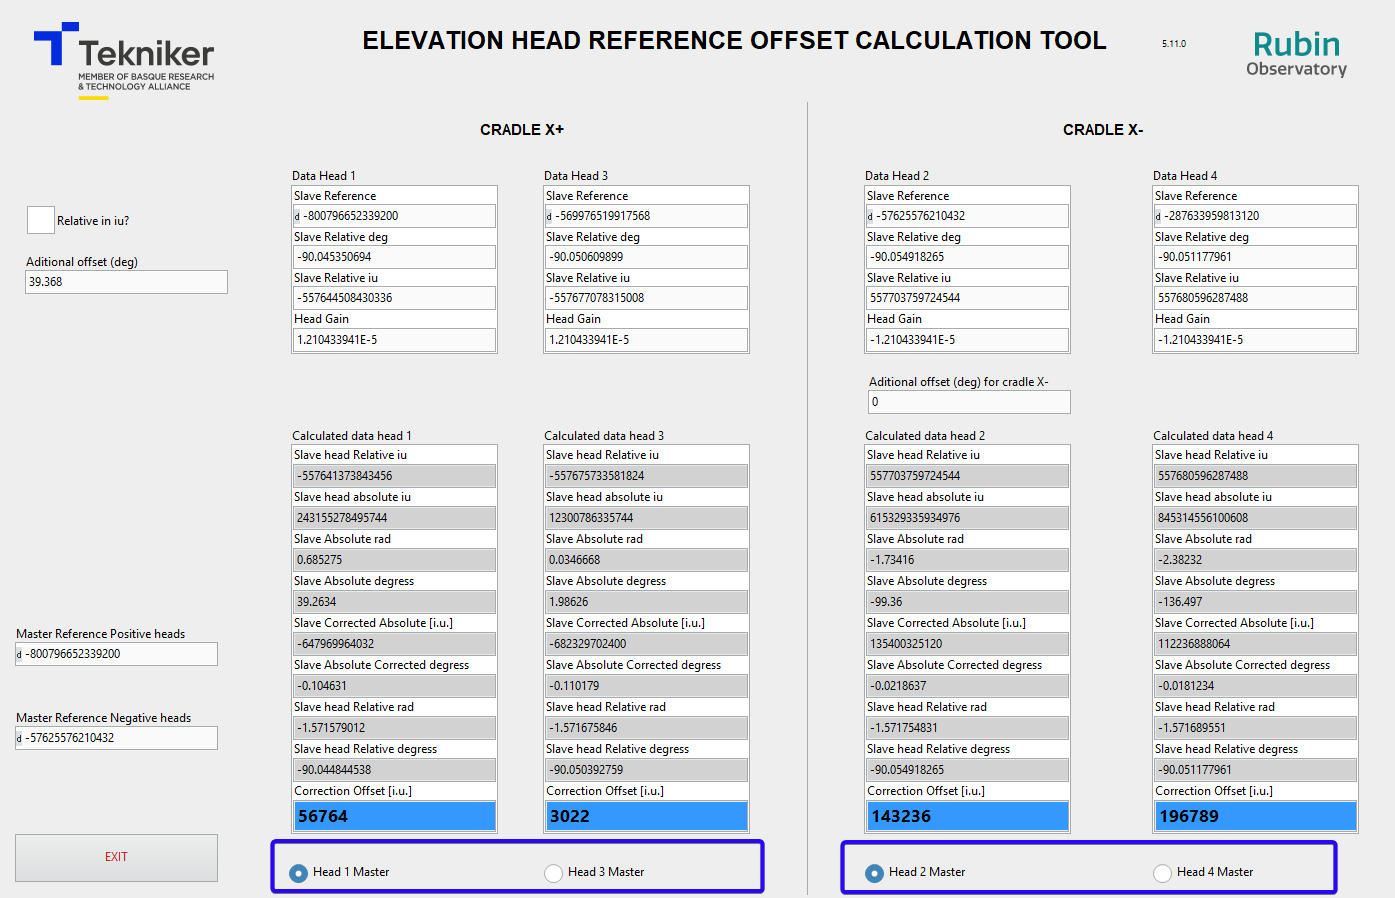Click Data Head 2 Slave Reference field
The image size is (1395, 898).
967,216
